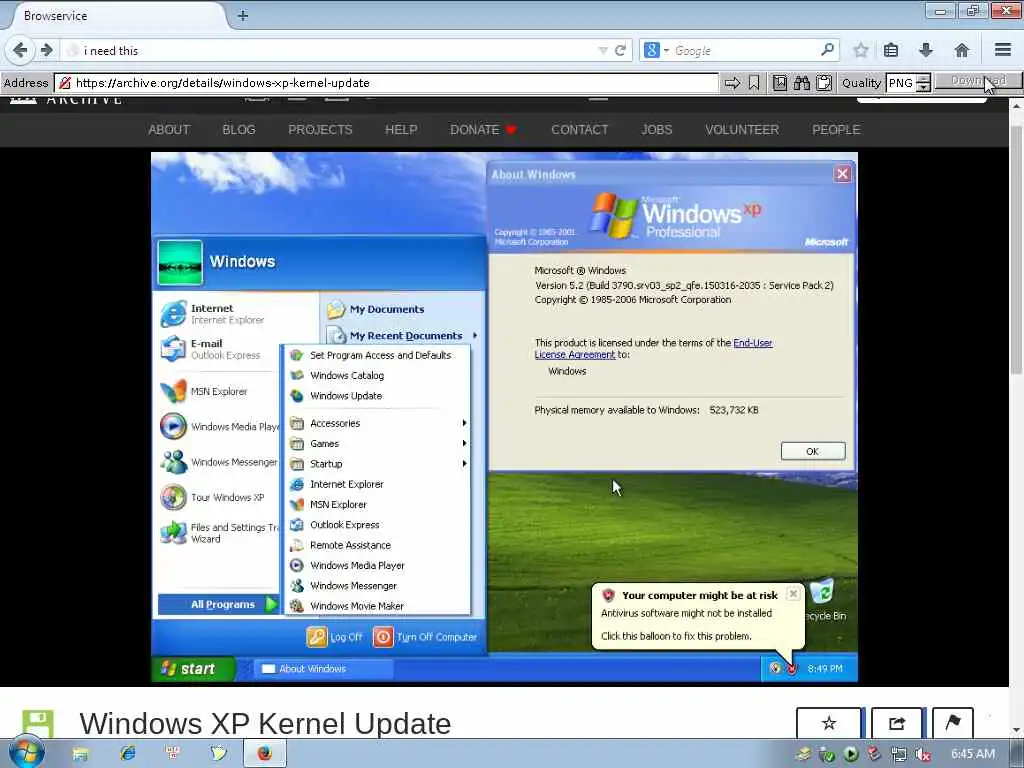The image size is (1024, 768).
Task: Click XP green start button in screenshot
Action: (191, 669)
